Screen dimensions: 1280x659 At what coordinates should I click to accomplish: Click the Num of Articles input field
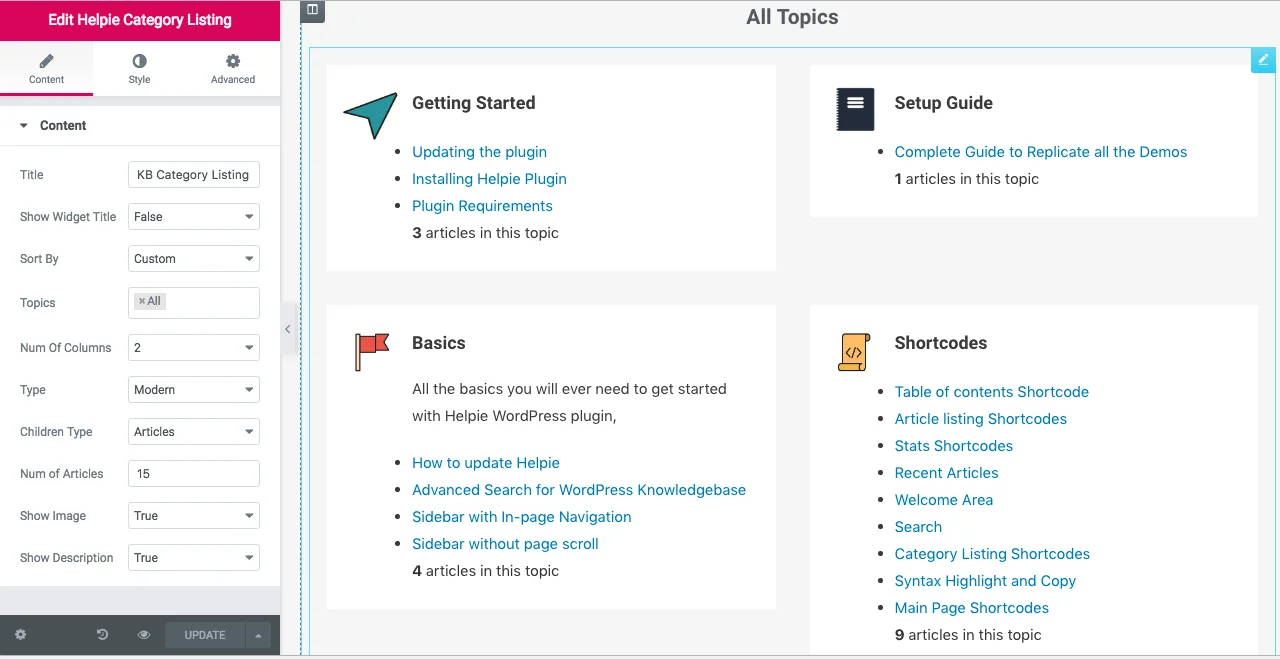point(194,474)
